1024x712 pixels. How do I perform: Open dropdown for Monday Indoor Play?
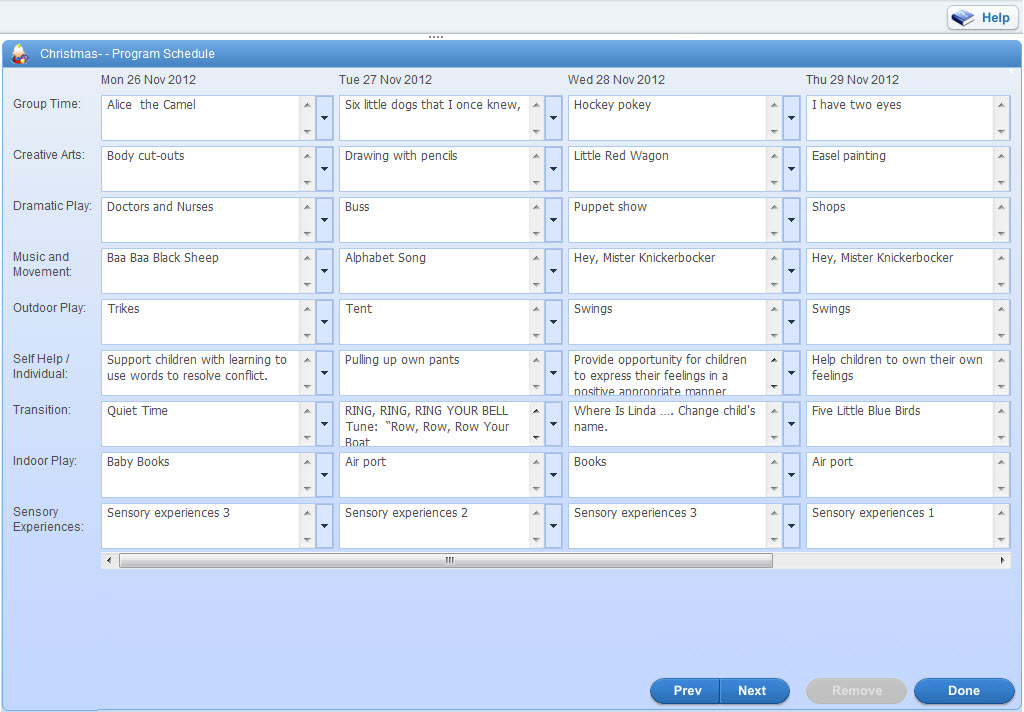pos(325,475)
